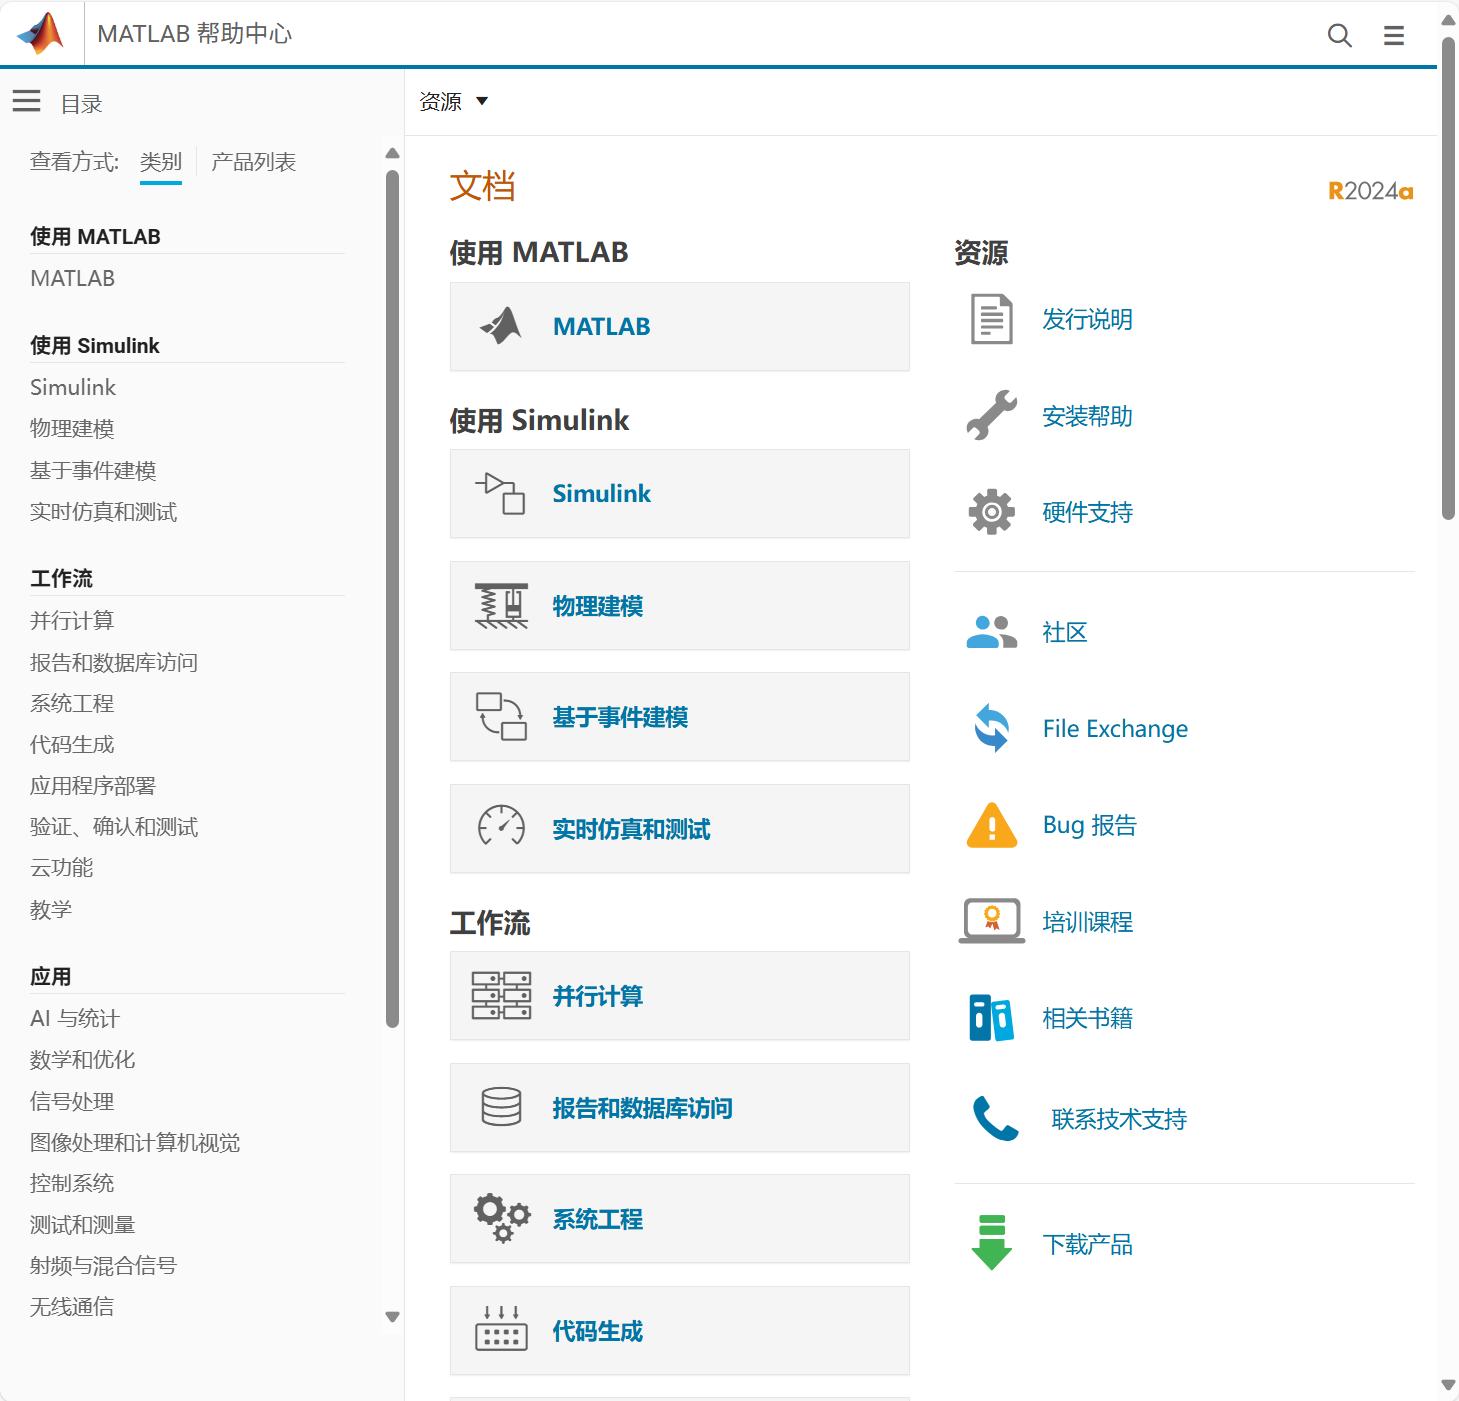
Task: Click the Simulink card block icon
Action: pyautogui.click(x=501, y=493)
